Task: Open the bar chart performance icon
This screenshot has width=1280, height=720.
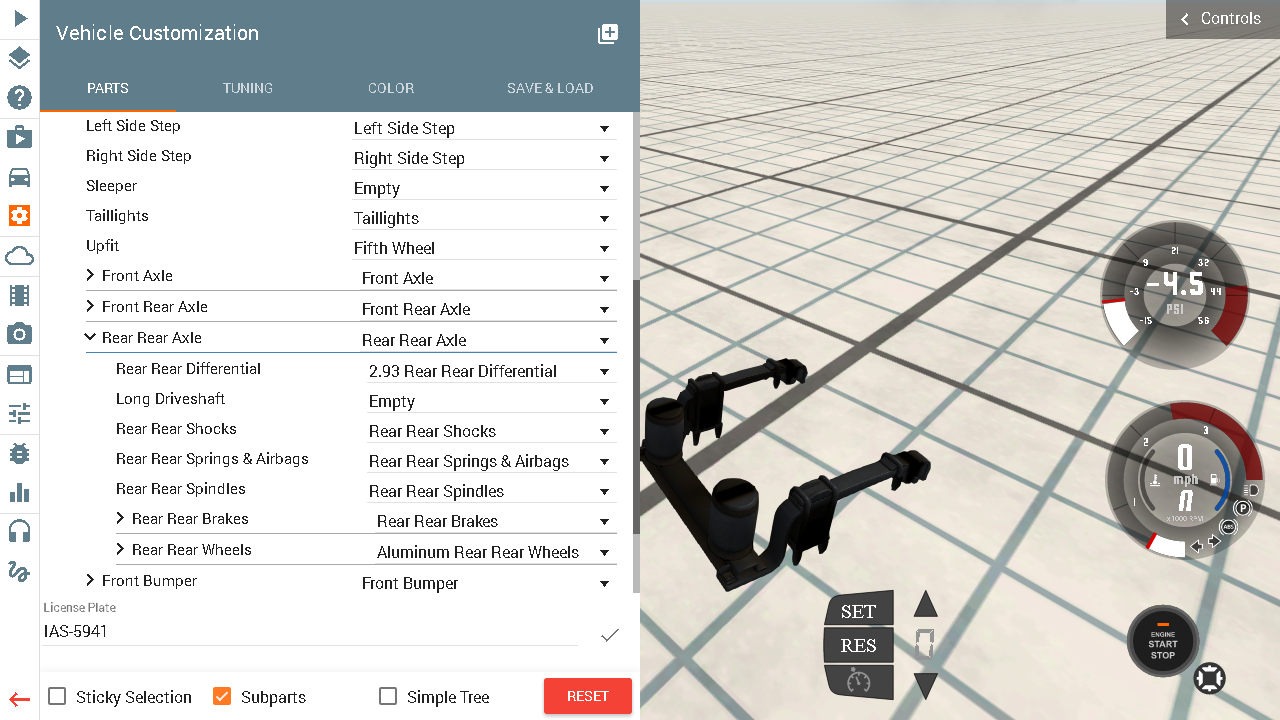Action: pyautogui.click(x=19, y=492)
